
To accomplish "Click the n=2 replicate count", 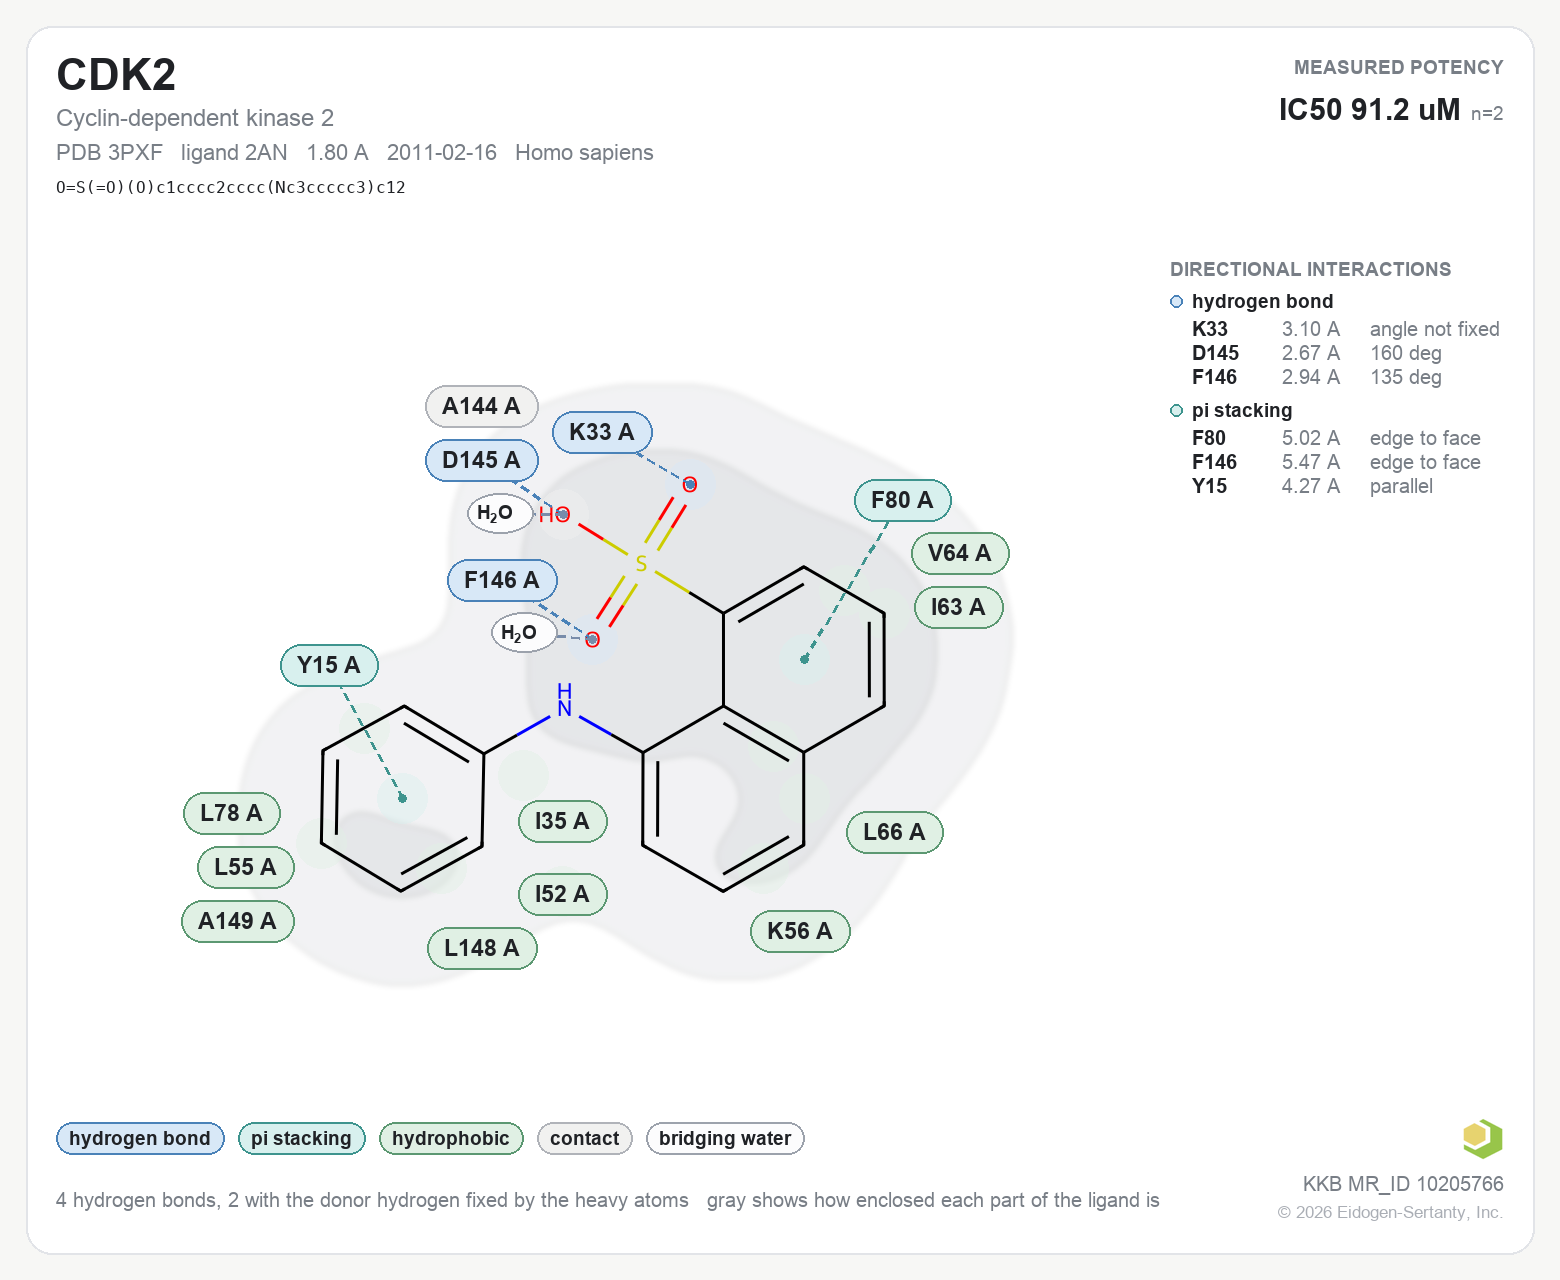I will pyautogui.click(x=1487, y=114).
